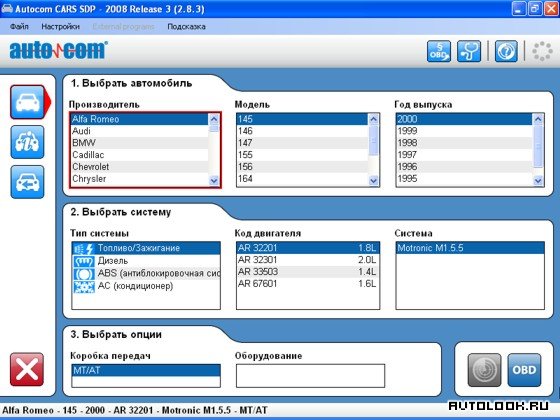This screenshot has width=560, height=420.
Task: Select Chevrolet in manufacturer list
Action: pos(140,167)
